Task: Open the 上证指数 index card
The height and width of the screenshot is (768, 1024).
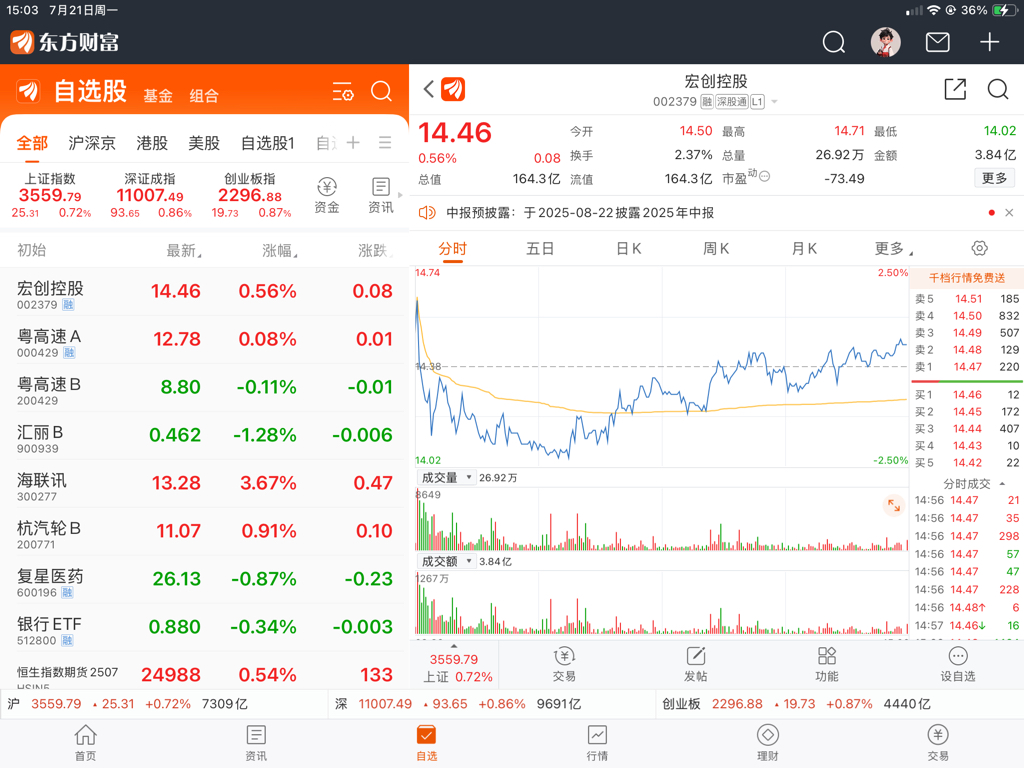Action: [51, 195]
